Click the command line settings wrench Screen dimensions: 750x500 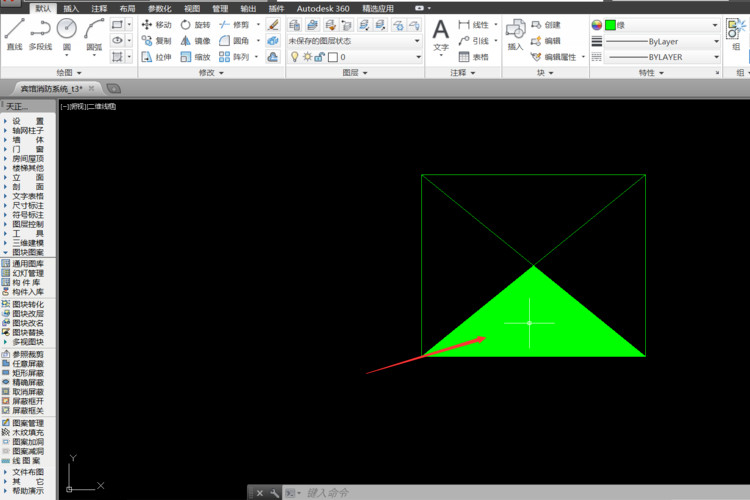coord(275,493)
